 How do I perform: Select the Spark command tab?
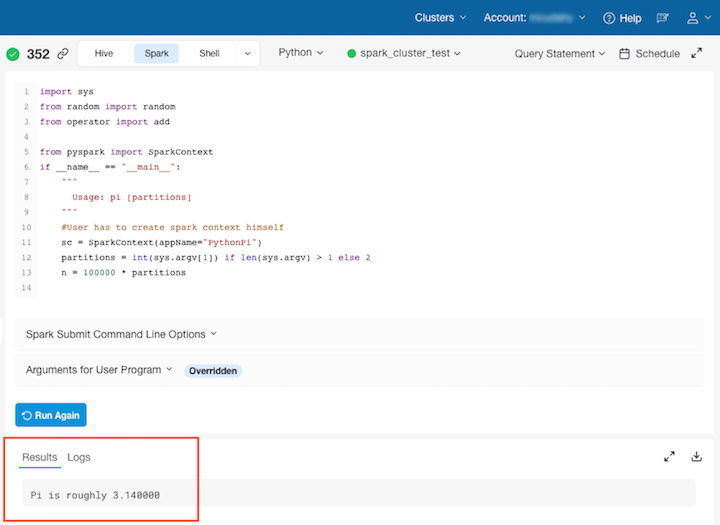click(157, 53)
